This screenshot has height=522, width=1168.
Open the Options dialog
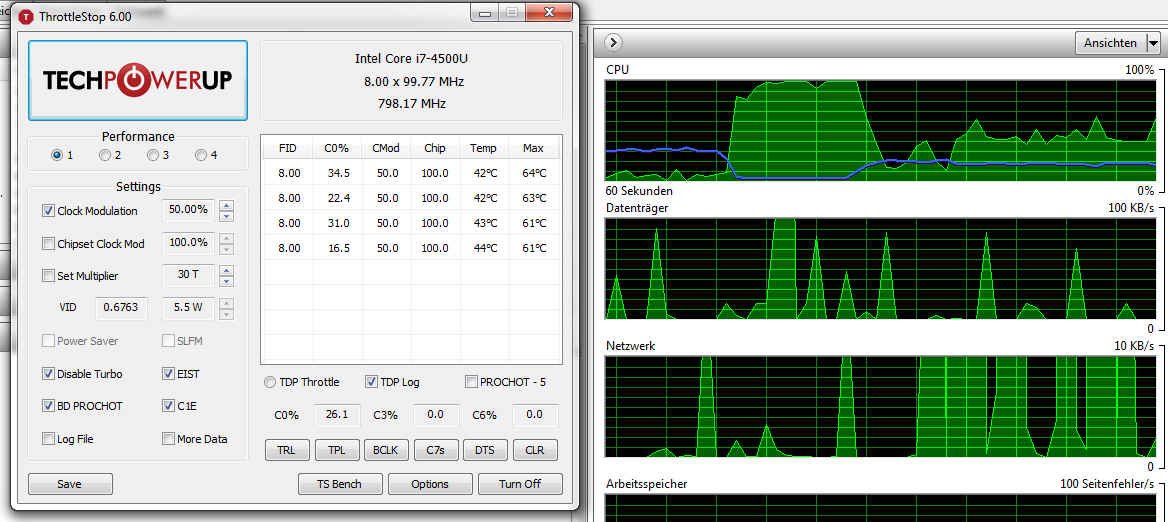(431, 484)
